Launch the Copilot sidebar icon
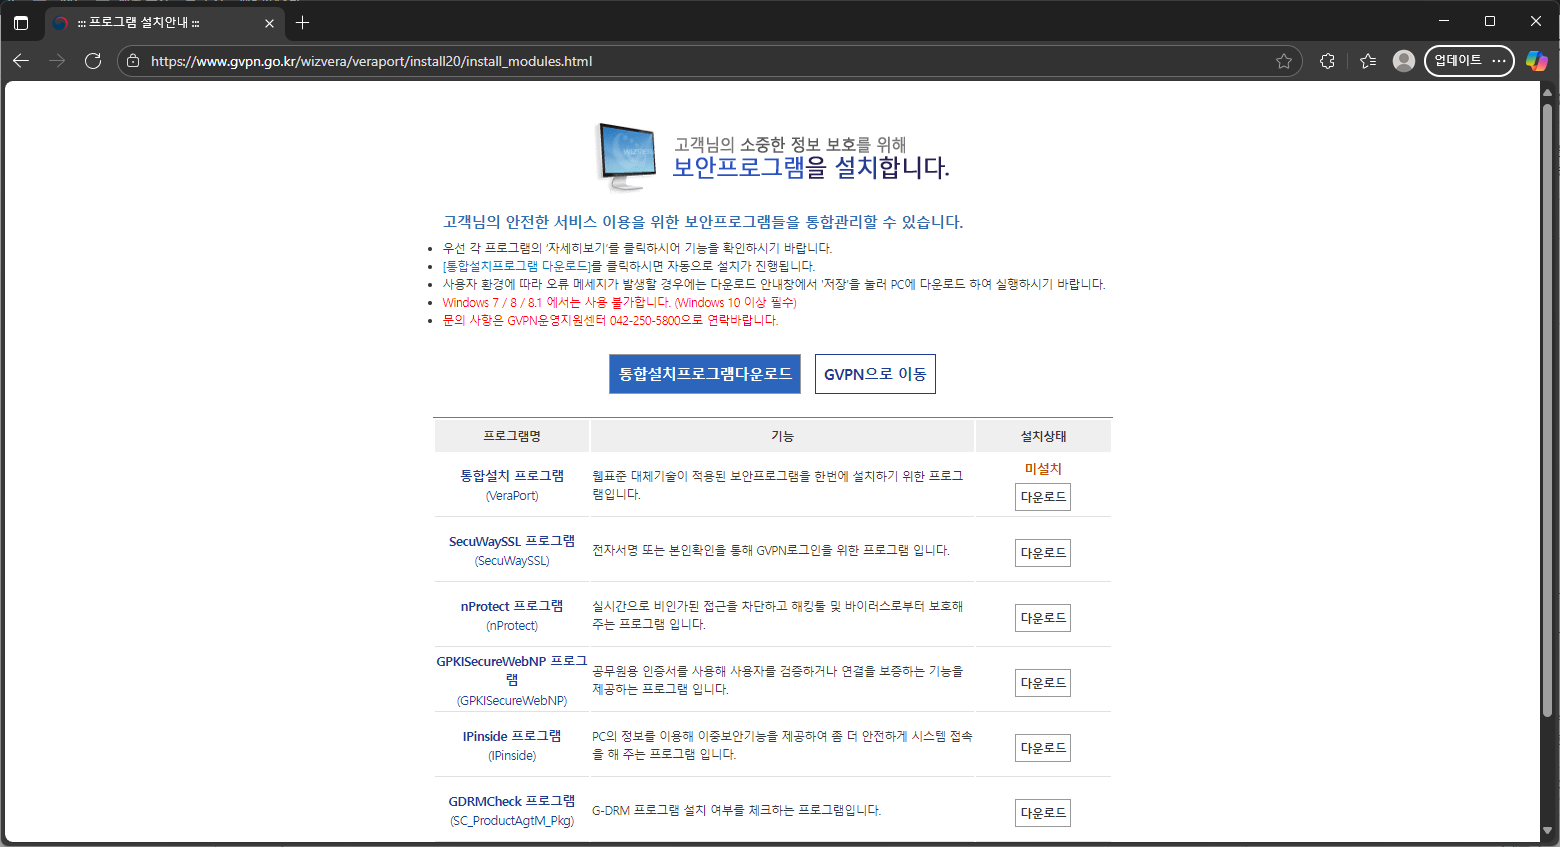This screenshot has height=847, width=1560. [x=1536, y=61]
